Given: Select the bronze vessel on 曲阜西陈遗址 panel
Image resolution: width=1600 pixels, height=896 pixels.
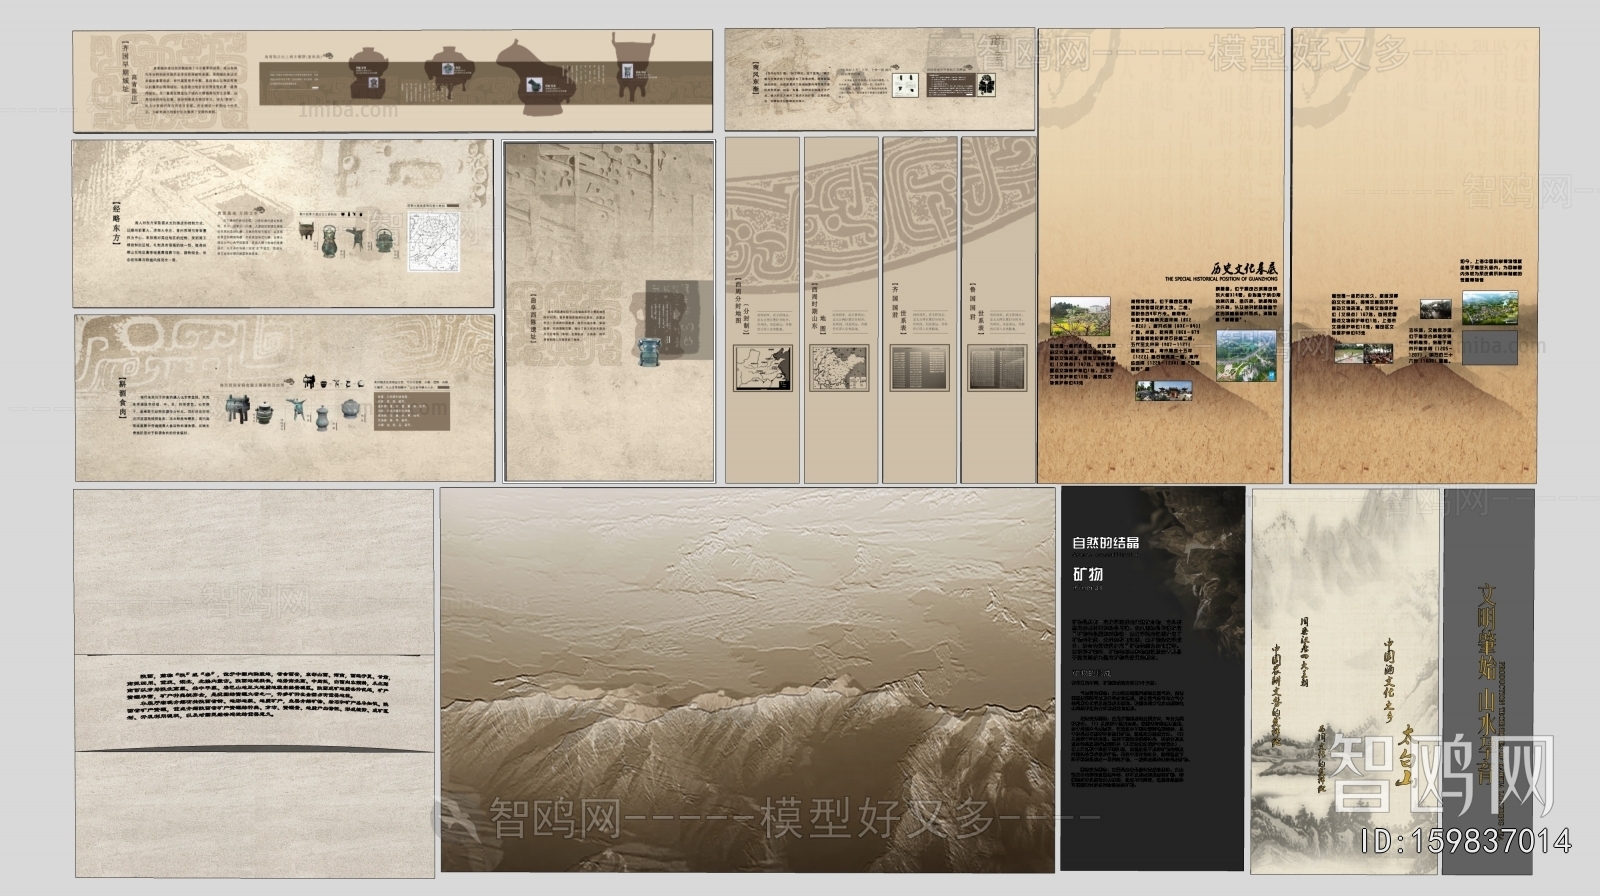Looking at the screenshot, I should pyautogui.click(x=651, y=351).
